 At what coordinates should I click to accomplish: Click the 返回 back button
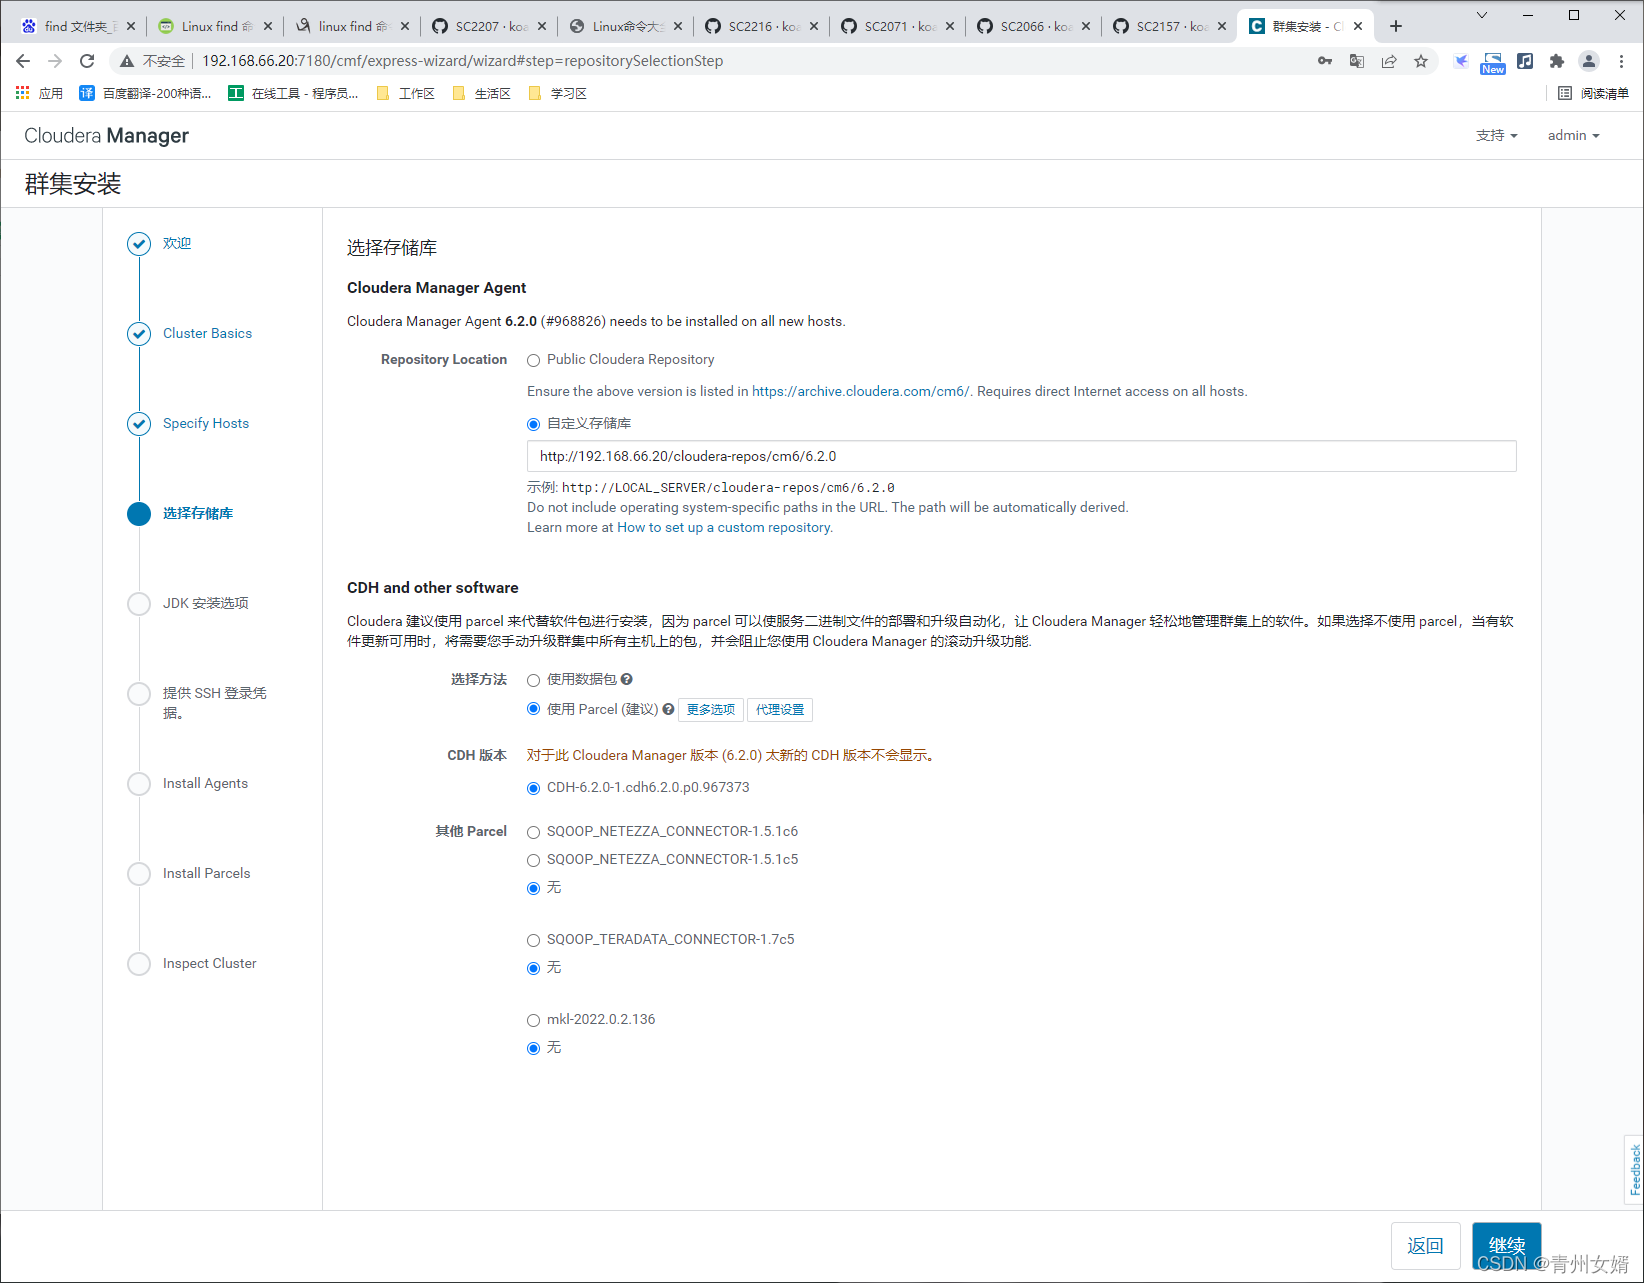click(x=1425, y=1246)
